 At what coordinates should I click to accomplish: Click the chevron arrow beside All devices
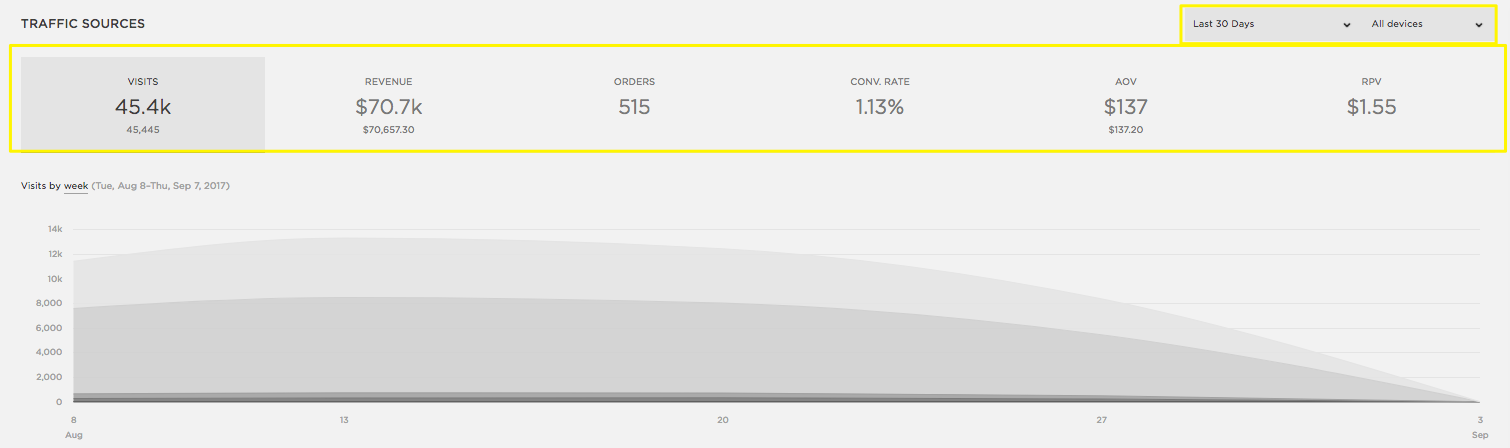pos(1479,25)
